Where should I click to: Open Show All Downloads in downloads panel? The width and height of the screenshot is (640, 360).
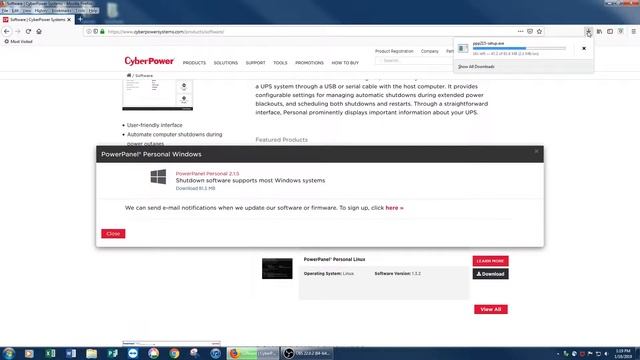pos(476,67)
